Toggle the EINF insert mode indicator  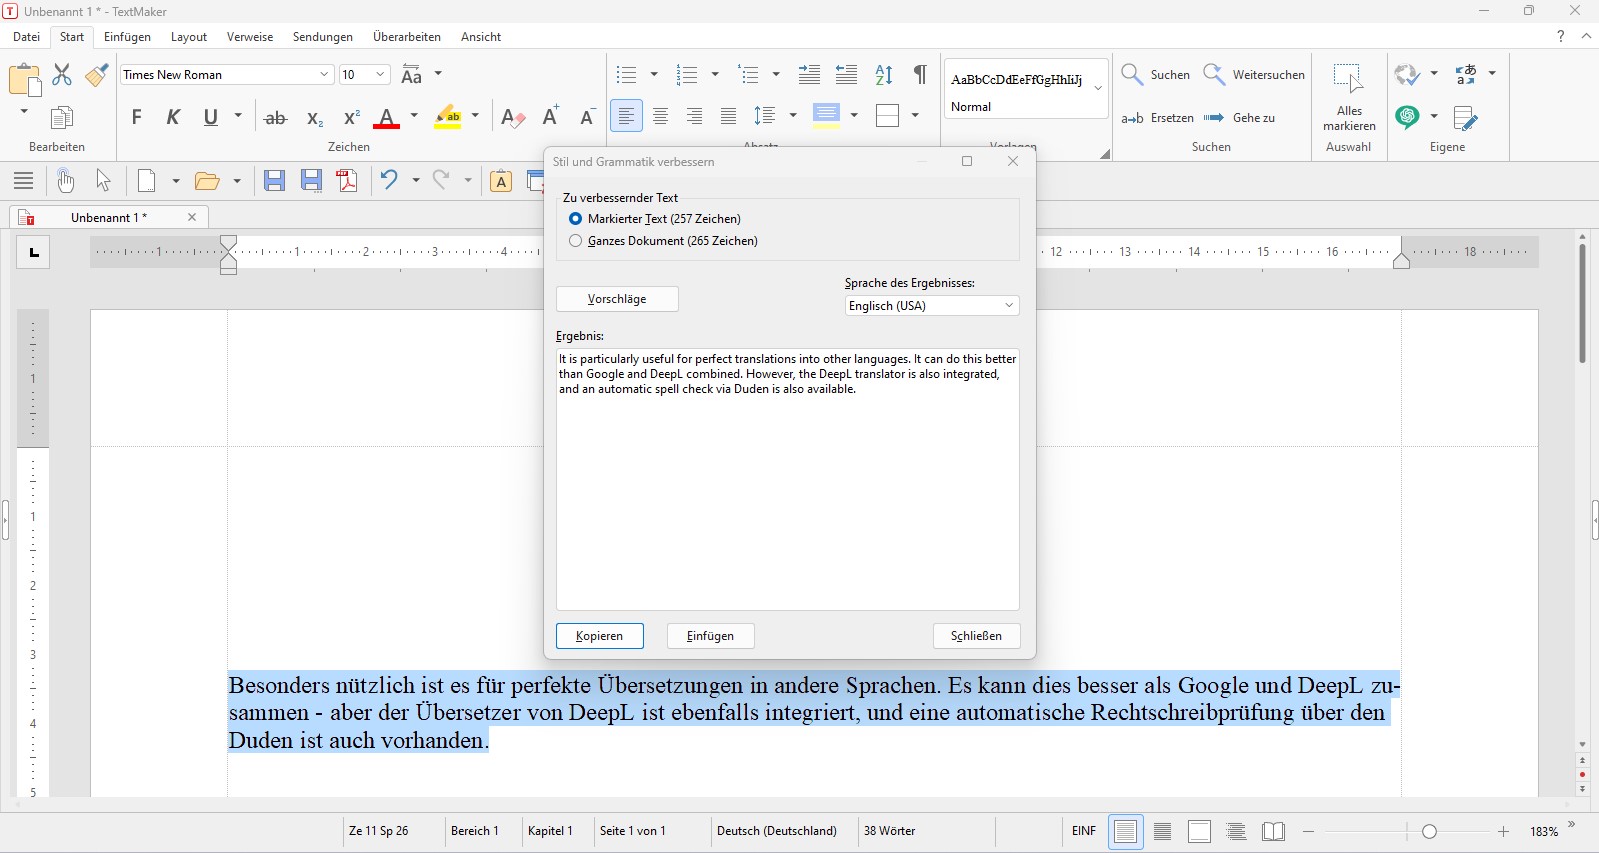[x=1083, y=831]
